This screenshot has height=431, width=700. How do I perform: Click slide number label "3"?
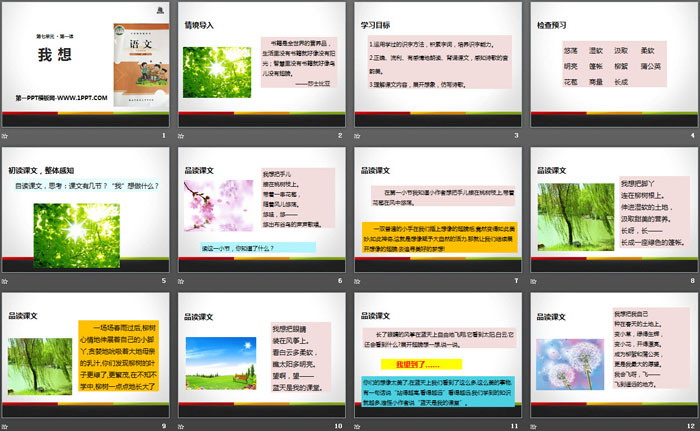(516, 135)
